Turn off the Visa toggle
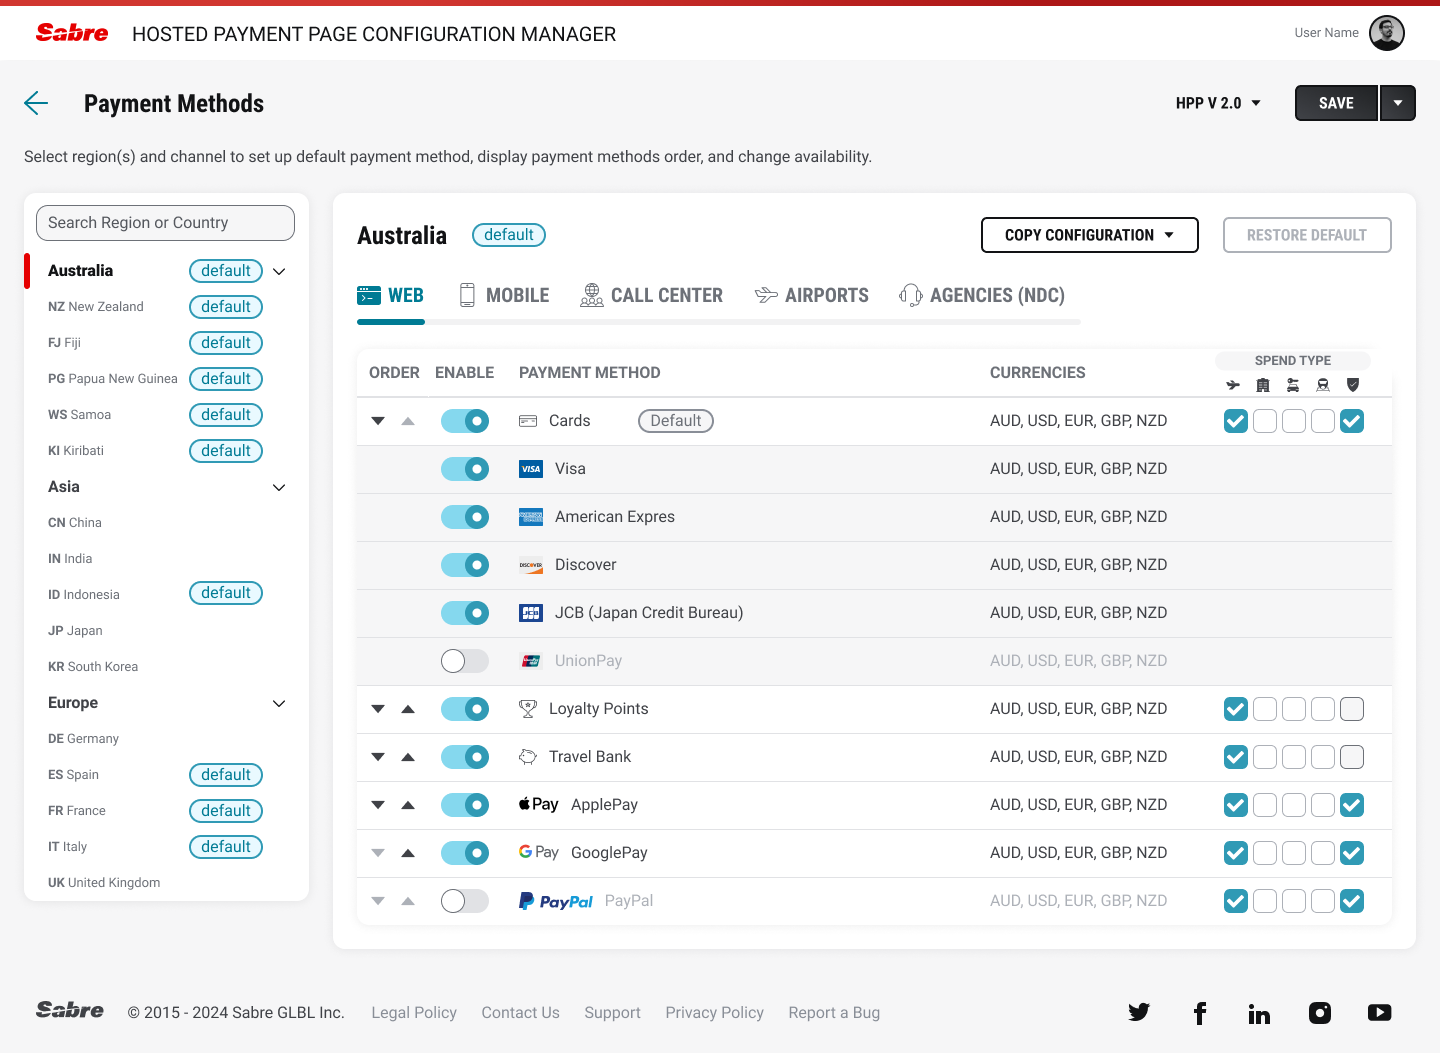 point(465,469)
